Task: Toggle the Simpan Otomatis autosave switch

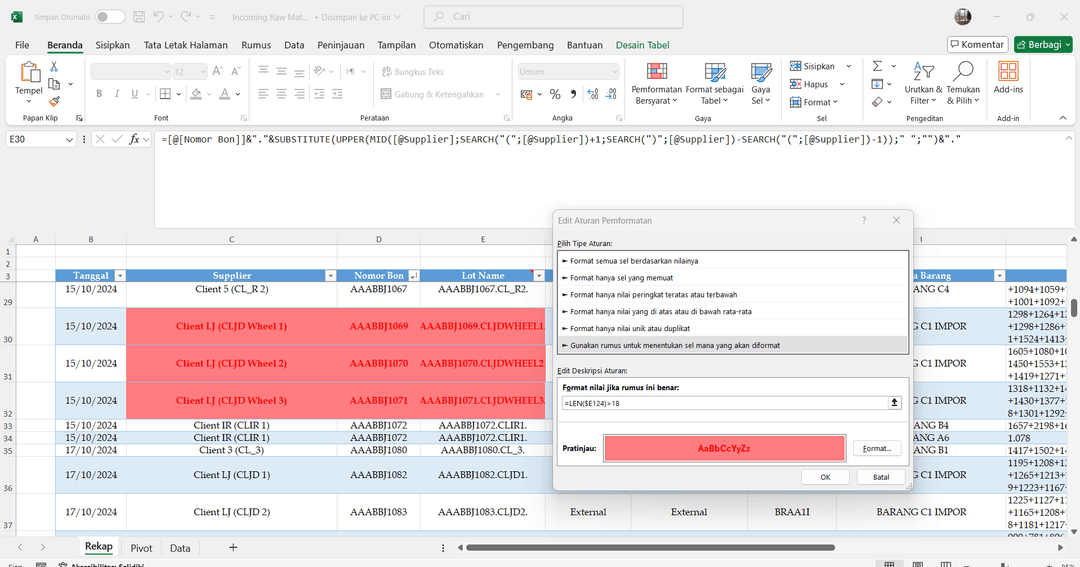Action: pos(110,17)
